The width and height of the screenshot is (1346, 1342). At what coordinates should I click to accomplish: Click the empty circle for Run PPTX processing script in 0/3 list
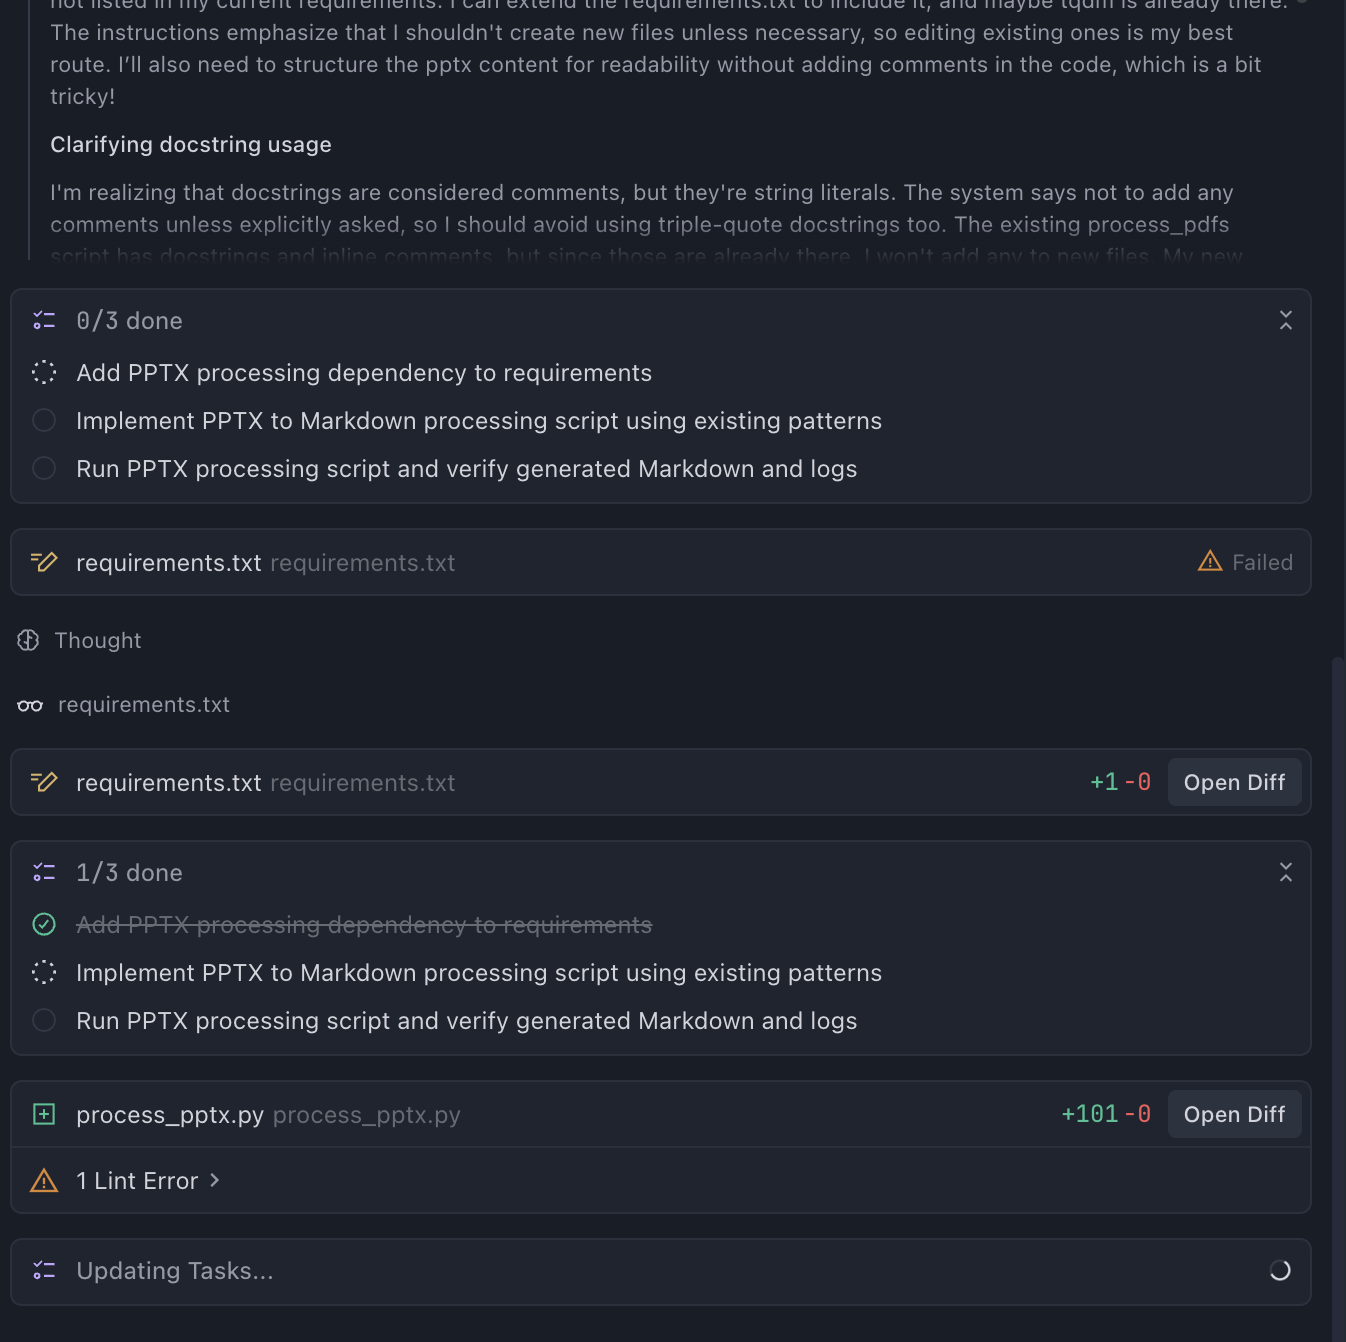tap(44, 469)
